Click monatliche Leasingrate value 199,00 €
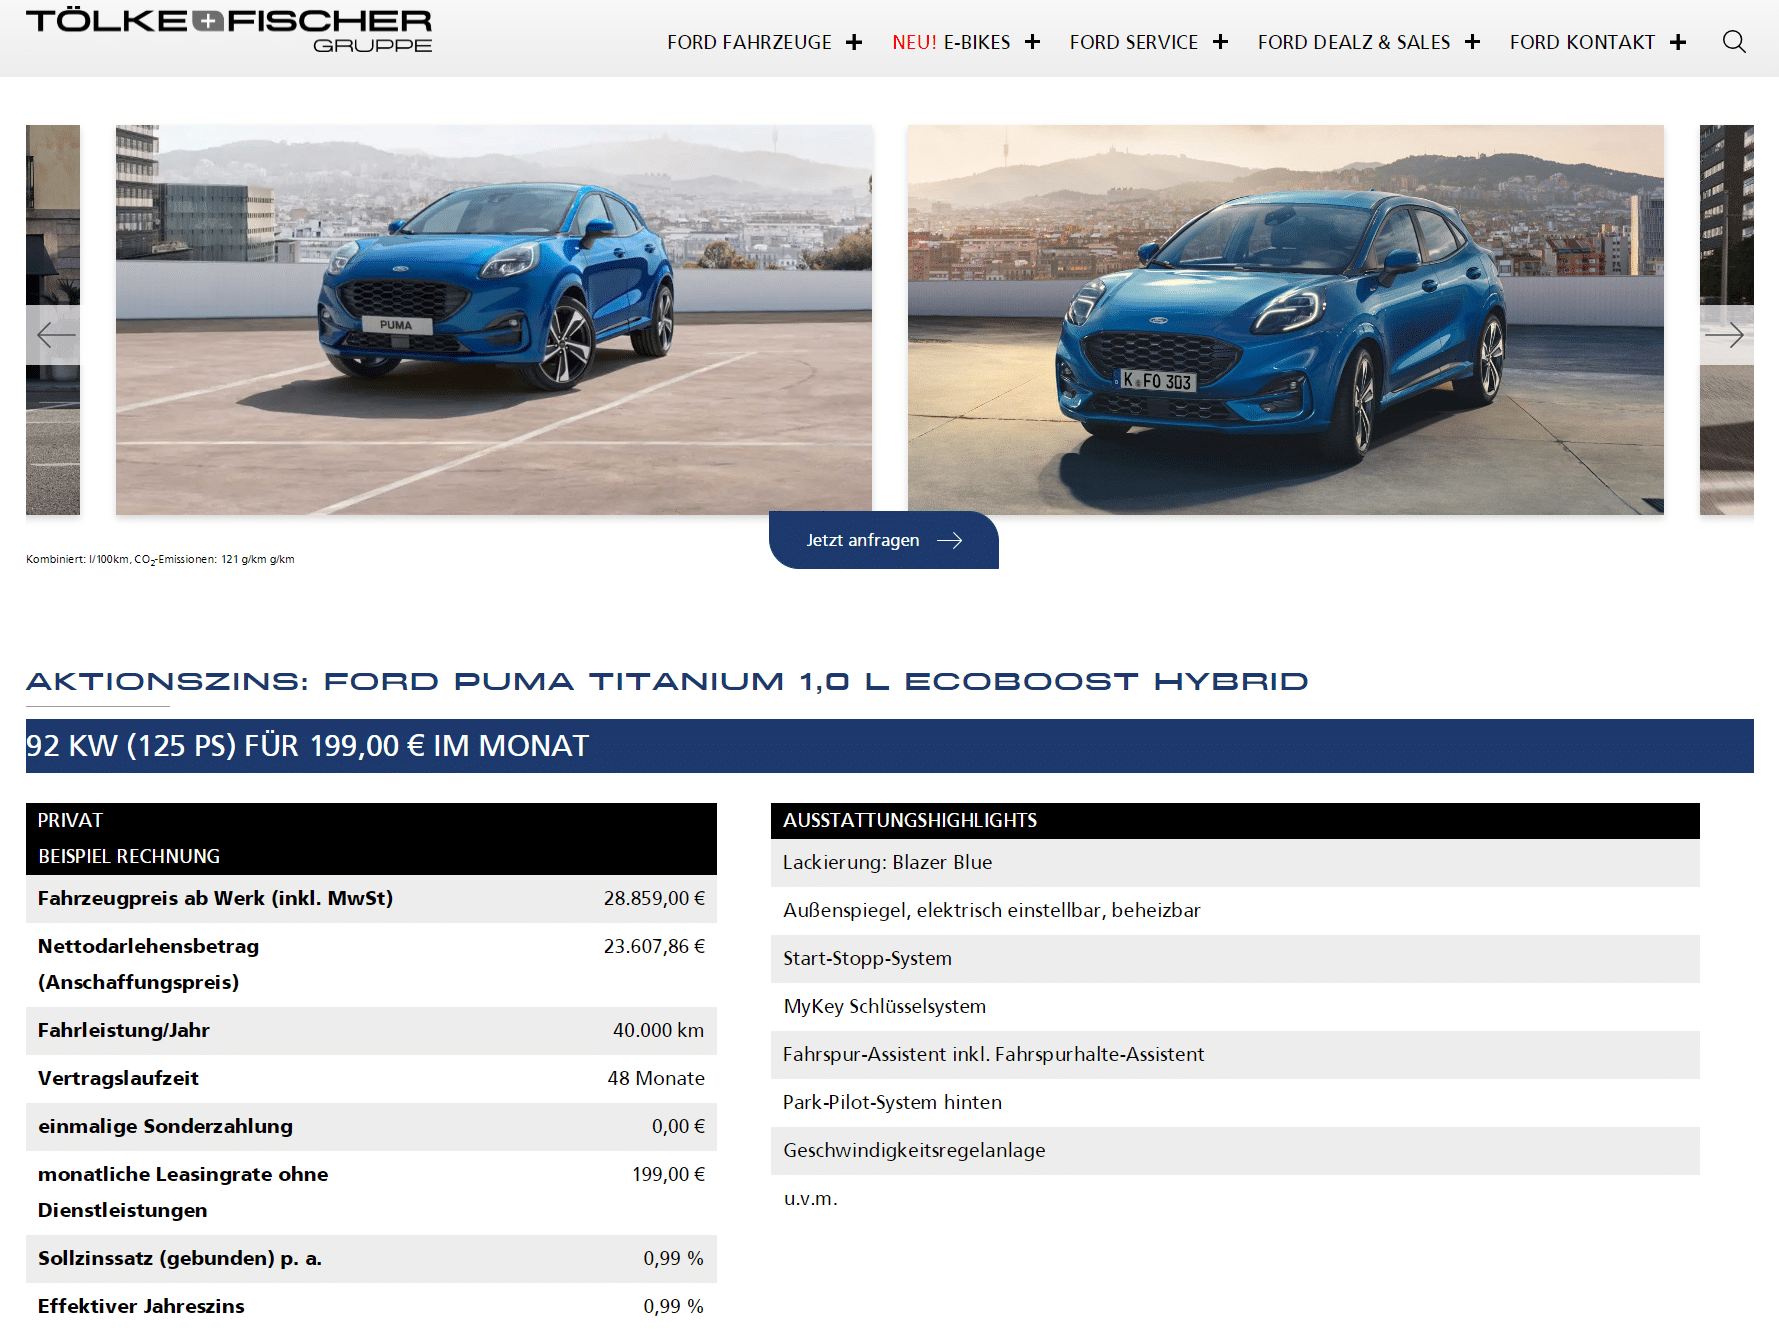 [x=668, y=1174]
